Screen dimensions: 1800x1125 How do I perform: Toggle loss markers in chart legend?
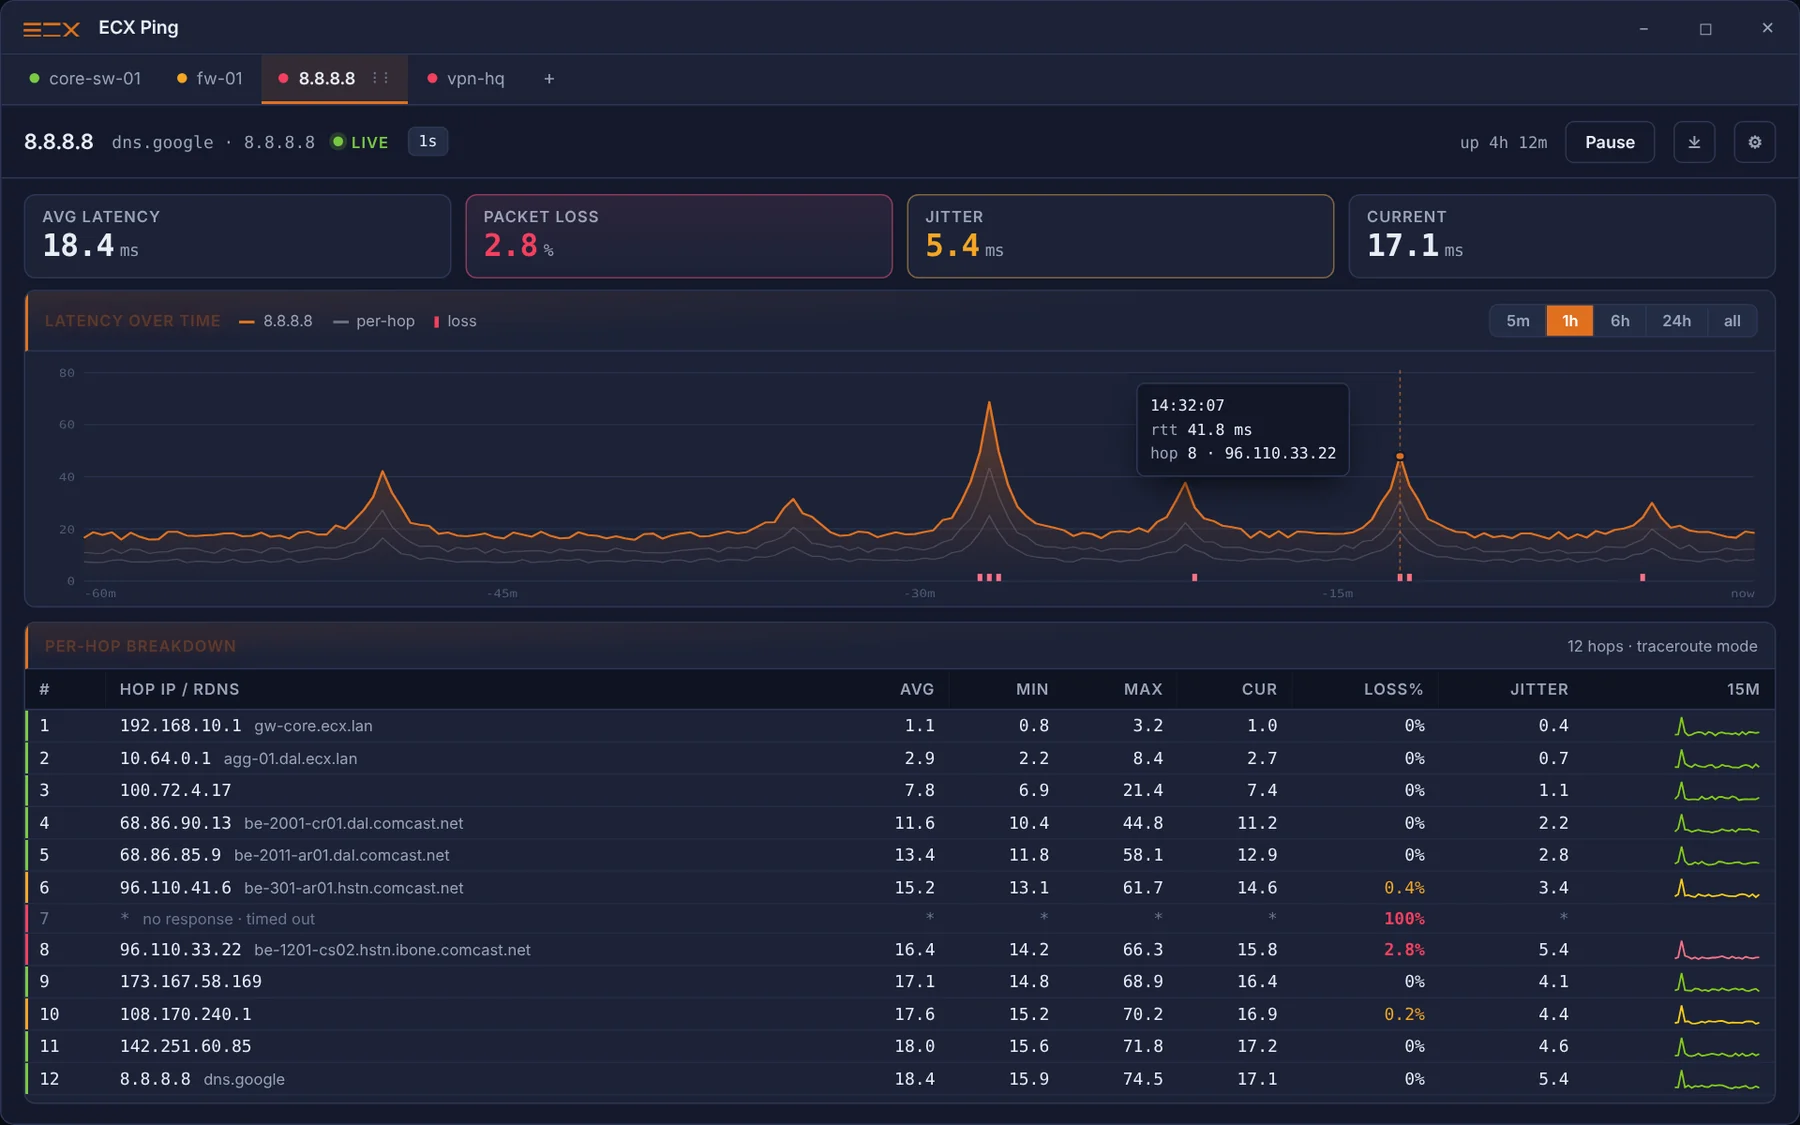(455, 321)
